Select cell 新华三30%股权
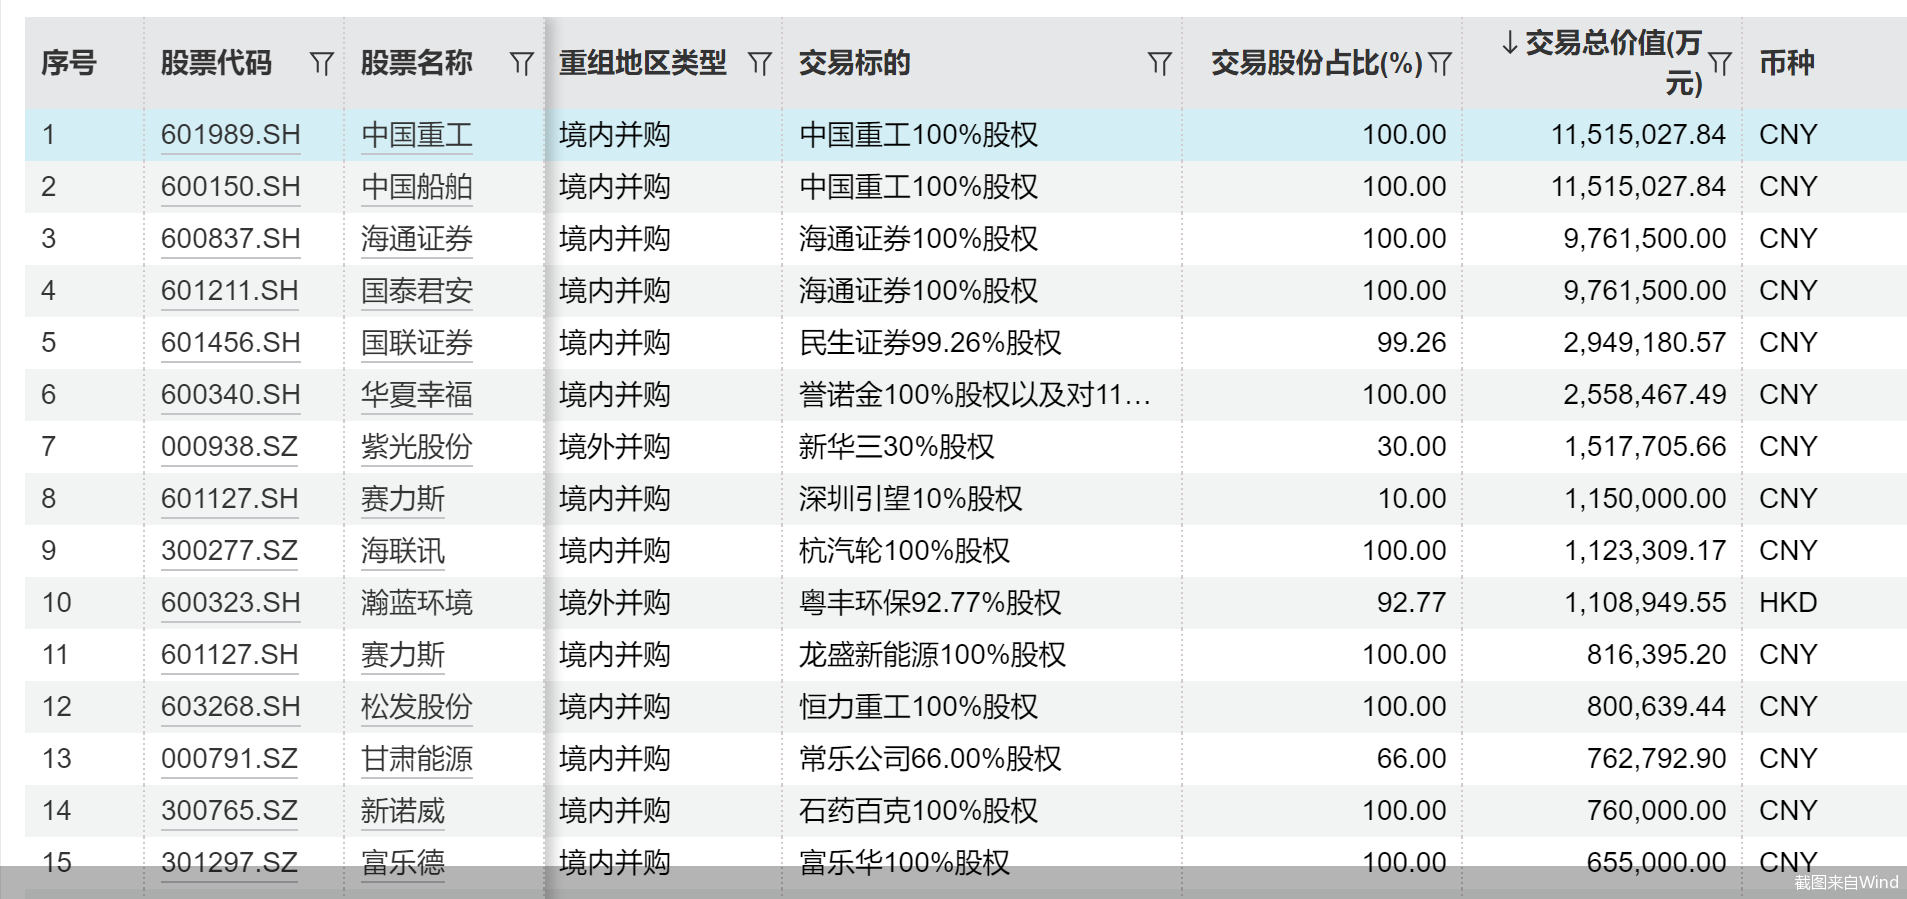The width and height of the screenshot is (1907, 899). pyautogui.click(x=897, y=447)
